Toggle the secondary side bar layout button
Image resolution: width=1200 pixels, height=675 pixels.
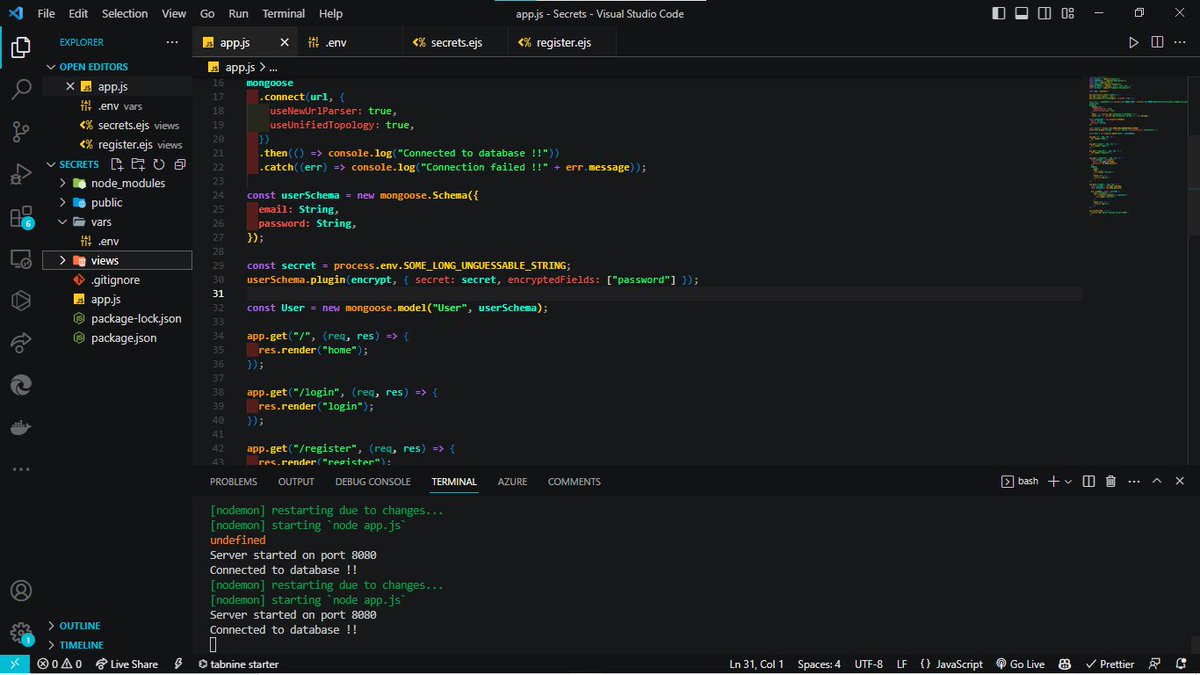[1045, 13]
